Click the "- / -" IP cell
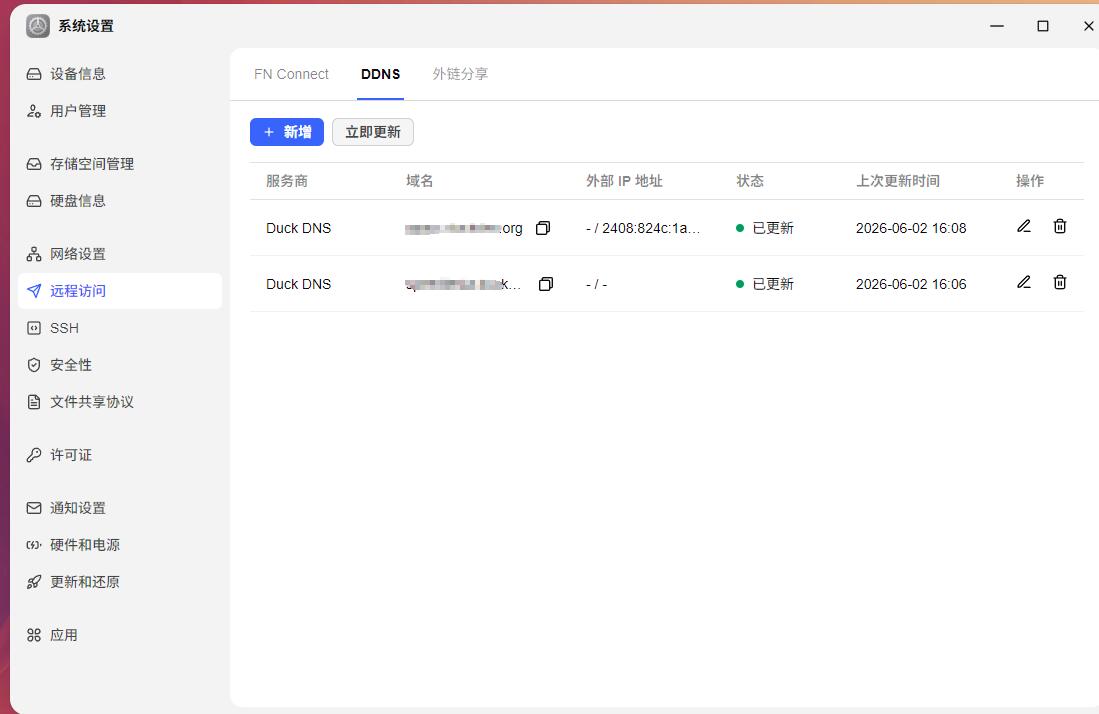Image resolution: width=1099 pixels, height=714 pixels. [x=596, y=284]
